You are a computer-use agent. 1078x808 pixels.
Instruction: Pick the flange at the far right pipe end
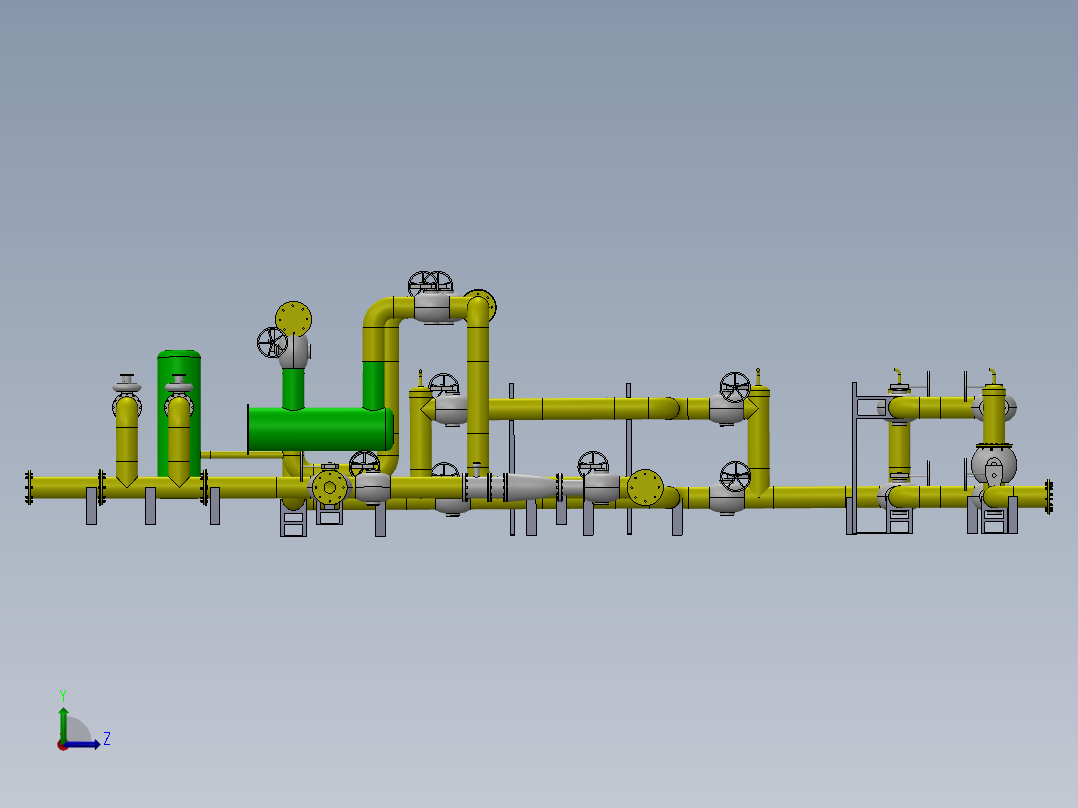[1048, 496]
